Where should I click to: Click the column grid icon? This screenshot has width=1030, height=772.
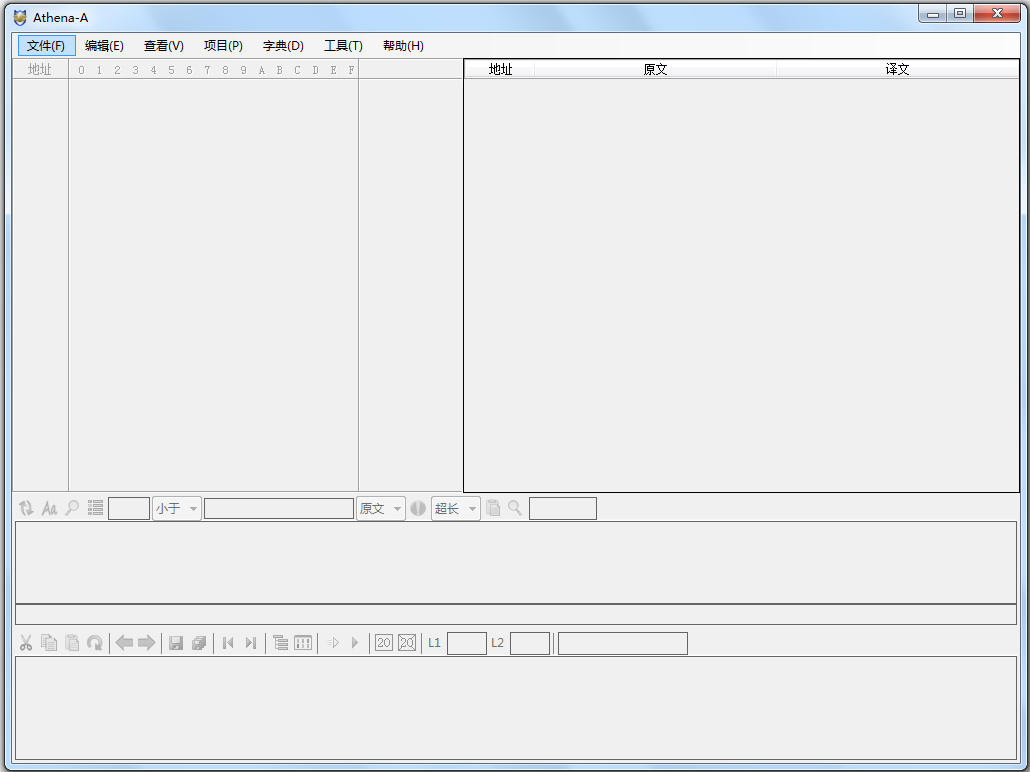[x=303, y=643]
